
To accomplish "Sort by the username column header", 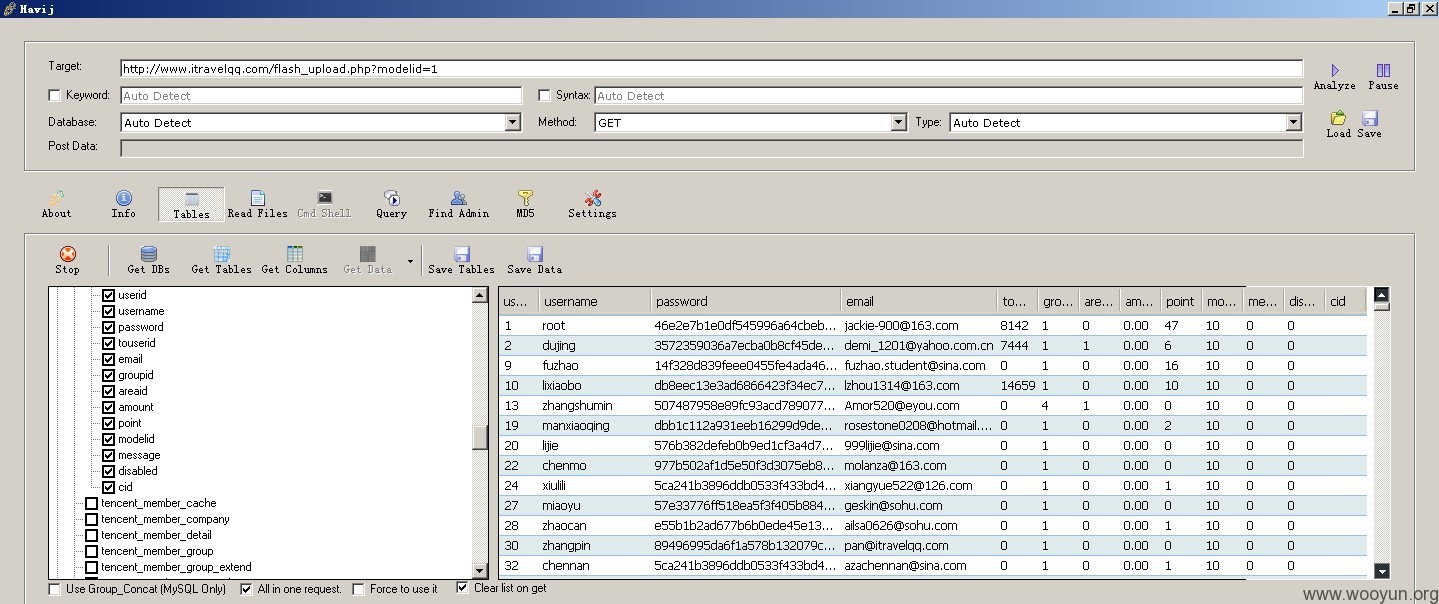I will pos(593,301).
